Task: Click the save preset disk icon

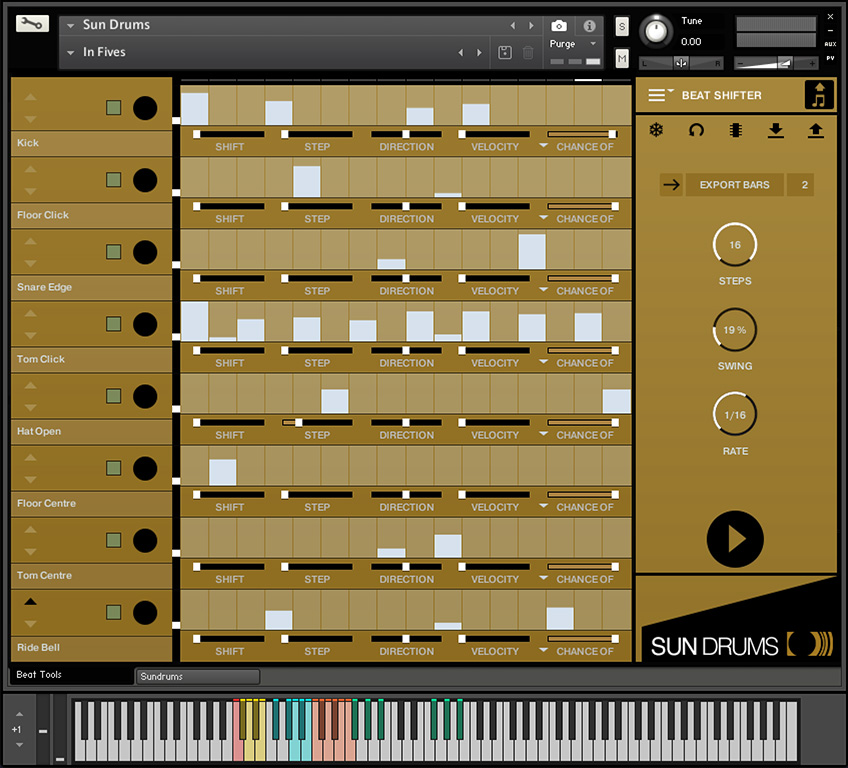Action: pyautogui.click(x=505, y=52)
